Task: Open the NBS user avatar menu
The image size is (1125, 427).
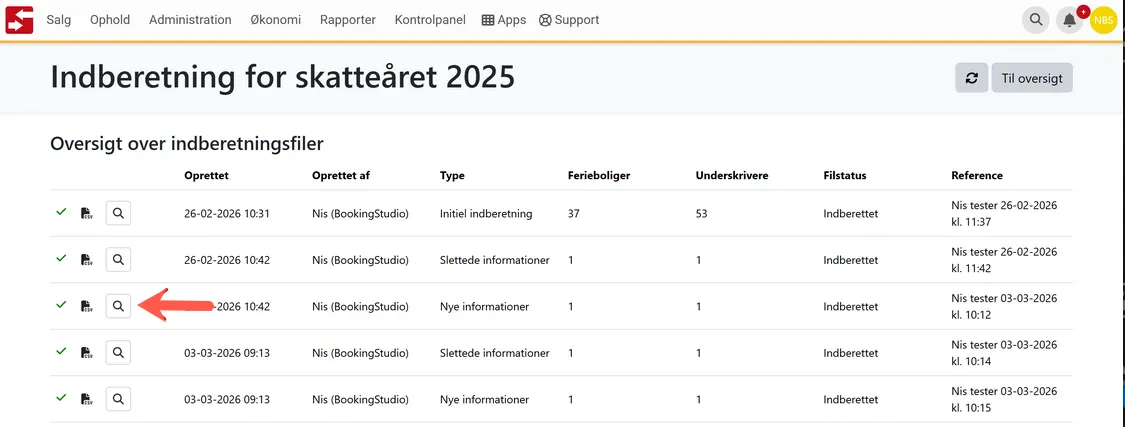Action: 1103,20
